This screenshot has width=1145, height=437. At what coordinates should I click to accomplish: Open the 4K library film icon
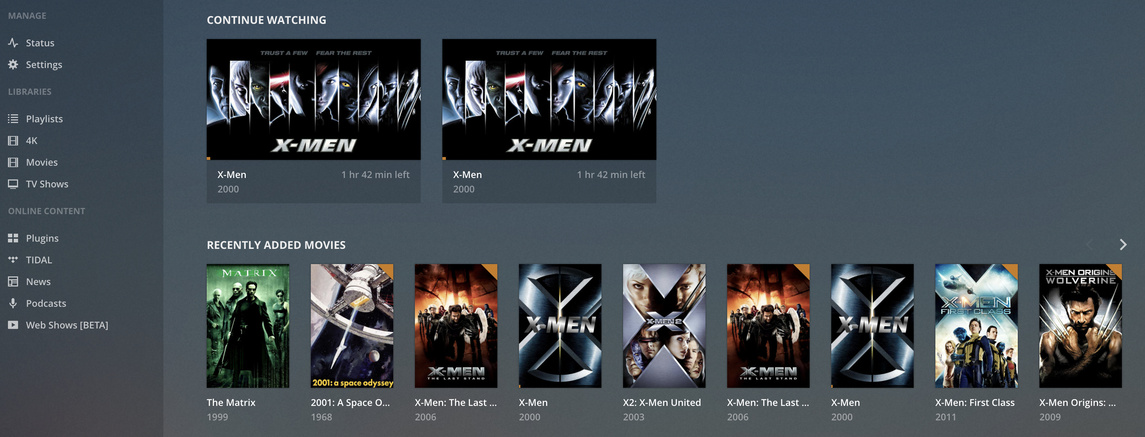point(12,141)
